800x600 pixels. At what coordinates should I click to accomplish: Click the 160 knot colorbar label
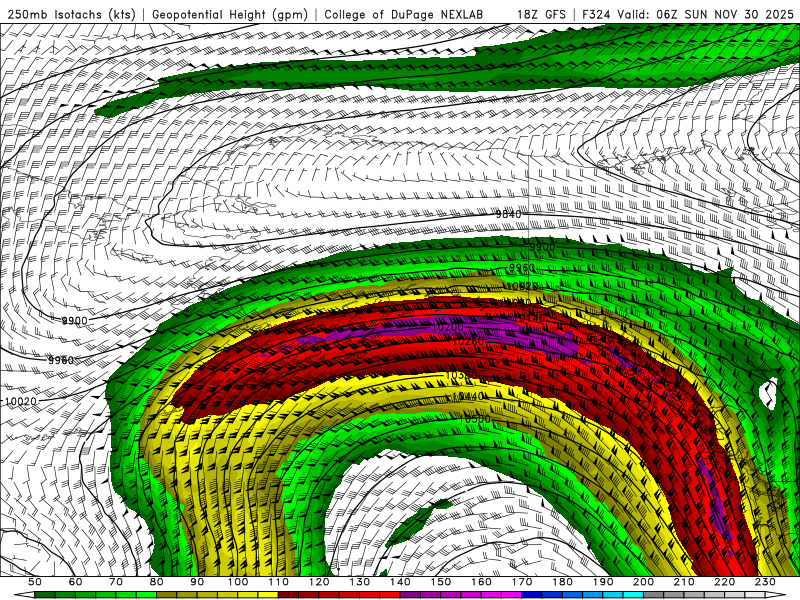(x=482, y=582)
